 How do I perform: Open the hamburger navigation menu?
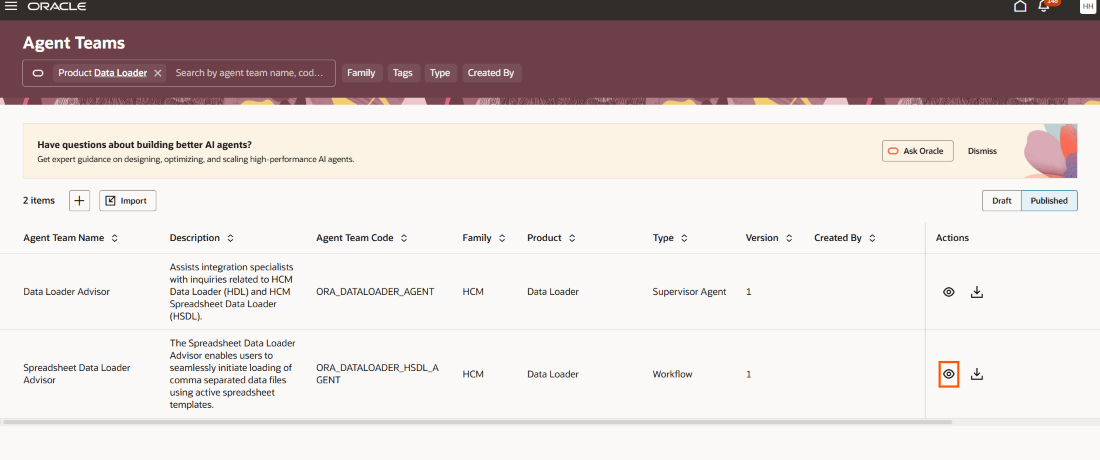point(11,6)
